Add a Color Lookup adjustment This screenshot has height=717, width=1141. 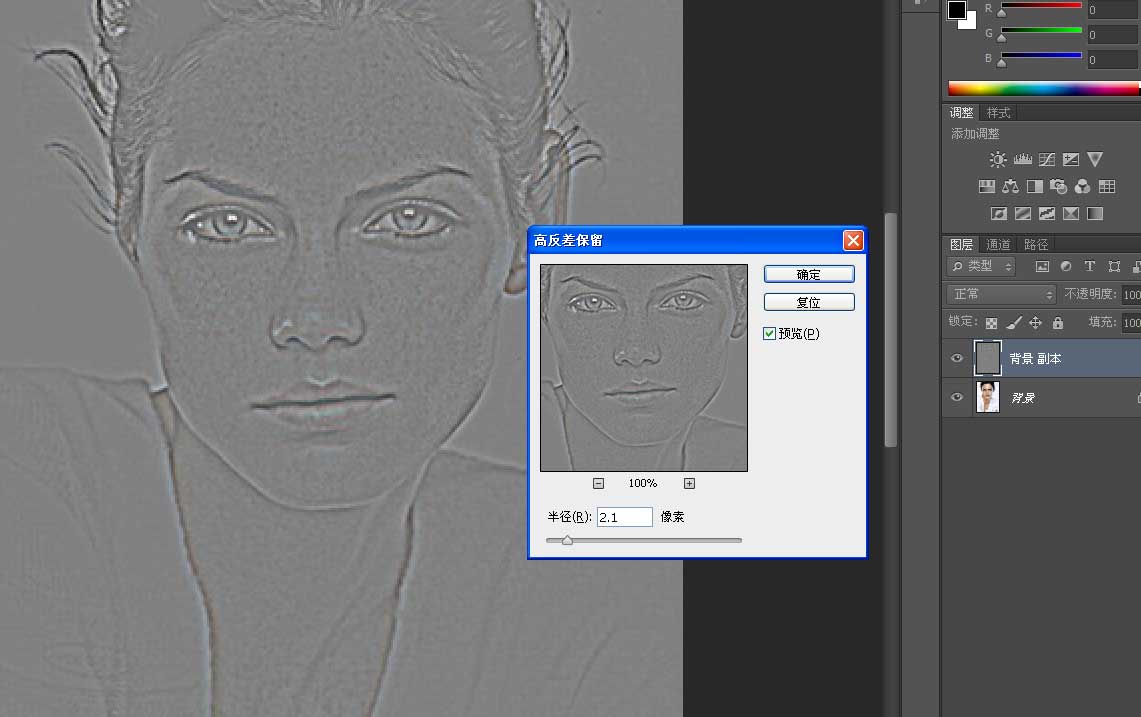(1106, 186)
